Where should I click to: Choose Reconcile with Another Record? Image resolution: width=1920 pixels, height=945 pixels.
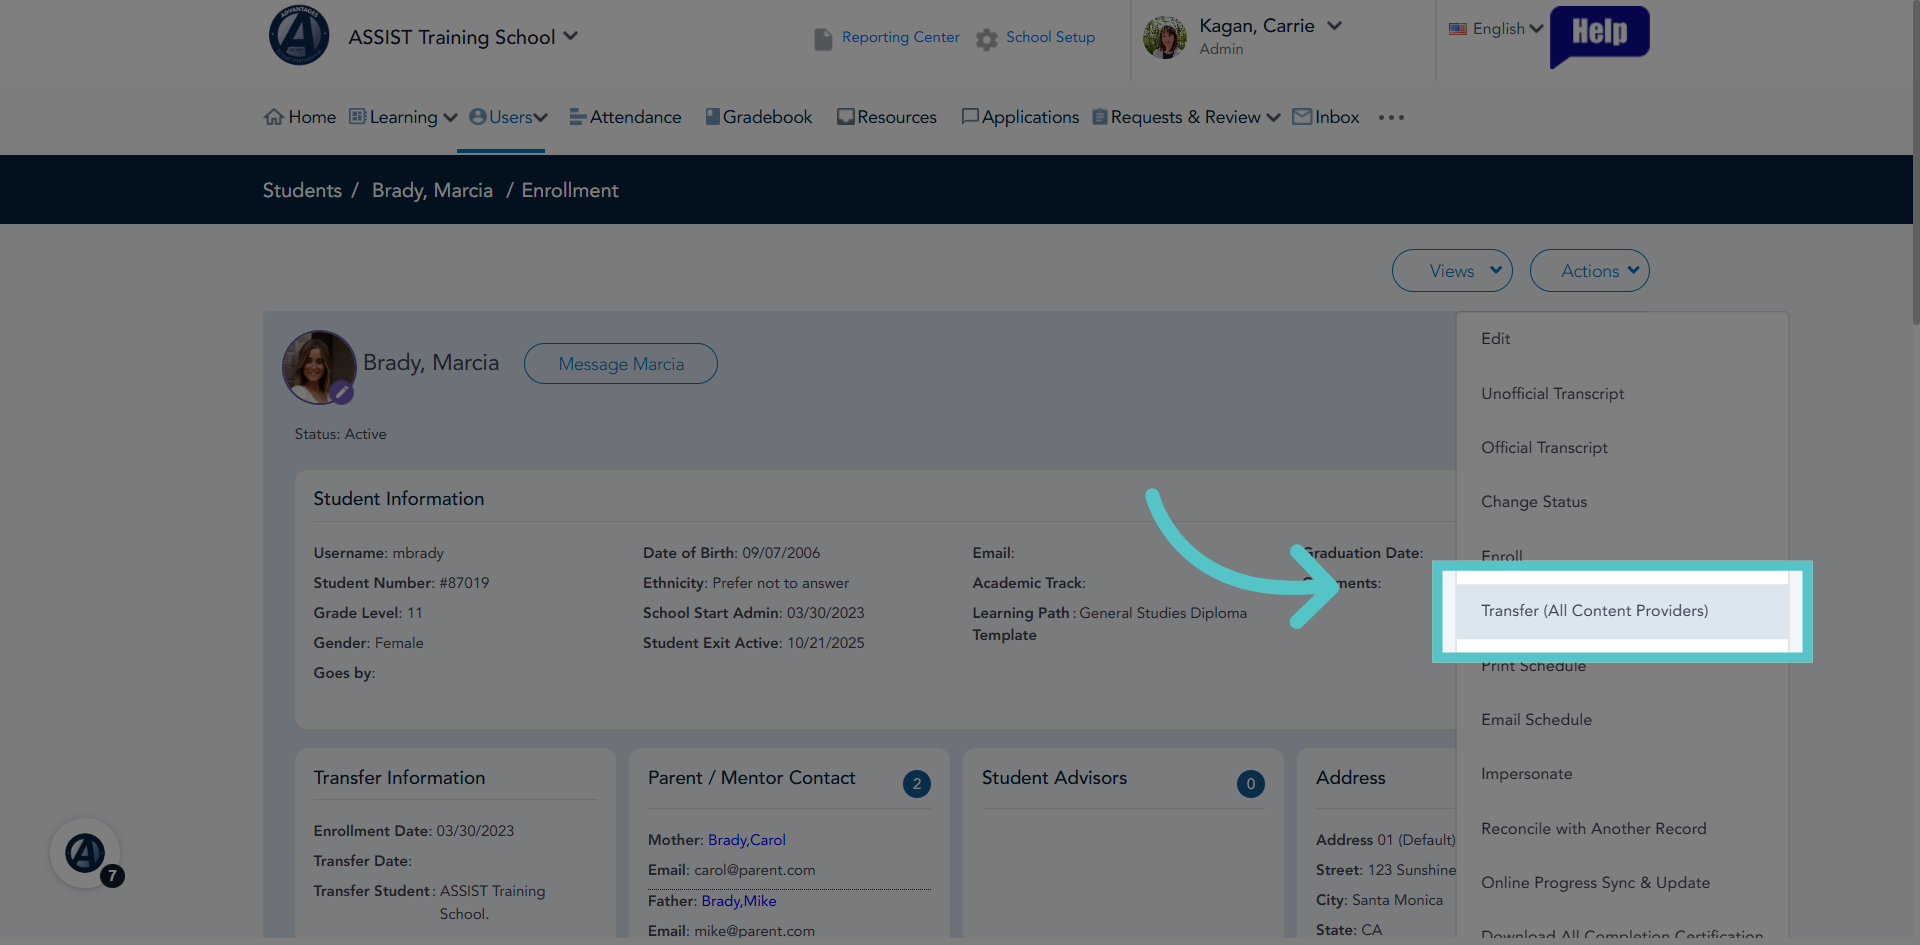1621,829
